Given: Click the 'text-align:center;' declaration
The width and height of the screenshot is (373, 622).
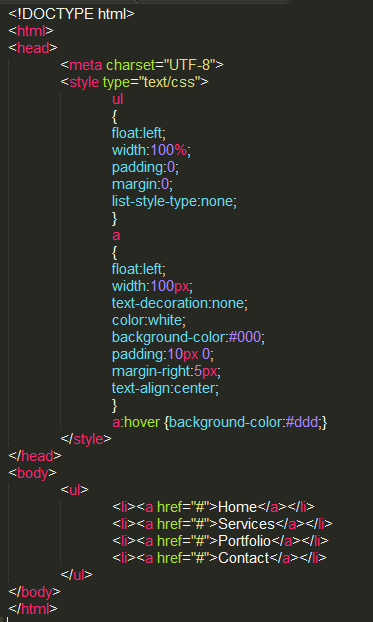Looking at the screenshot, I should click(x=165, y=388).
